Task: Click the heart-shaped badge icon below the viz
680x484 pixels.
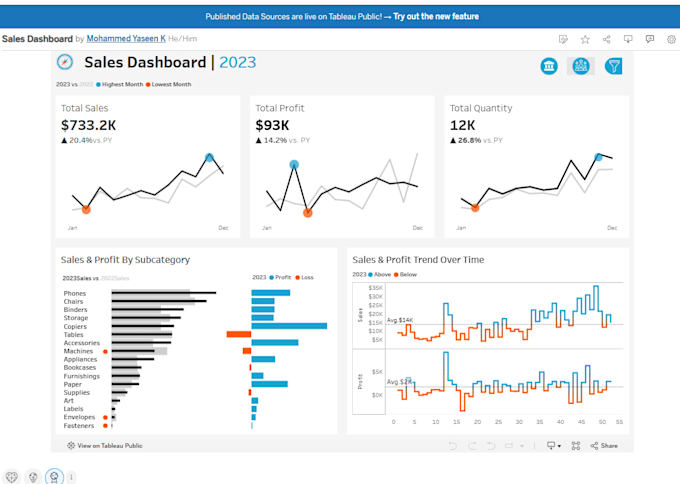Action: tap(12, 477)
